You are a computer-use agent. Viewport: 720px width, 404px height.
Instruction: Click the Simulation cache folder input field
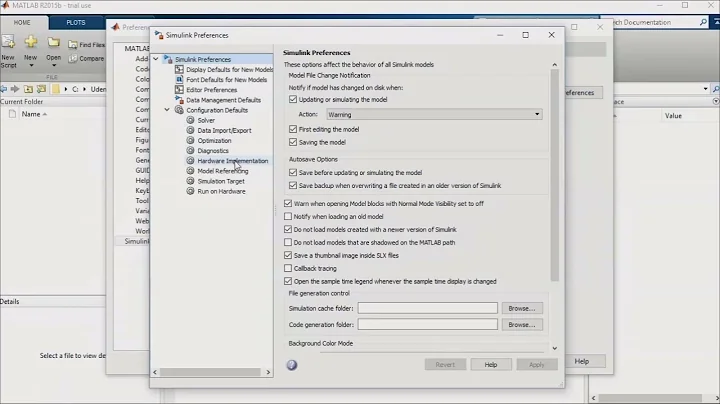tap(428, 308)
